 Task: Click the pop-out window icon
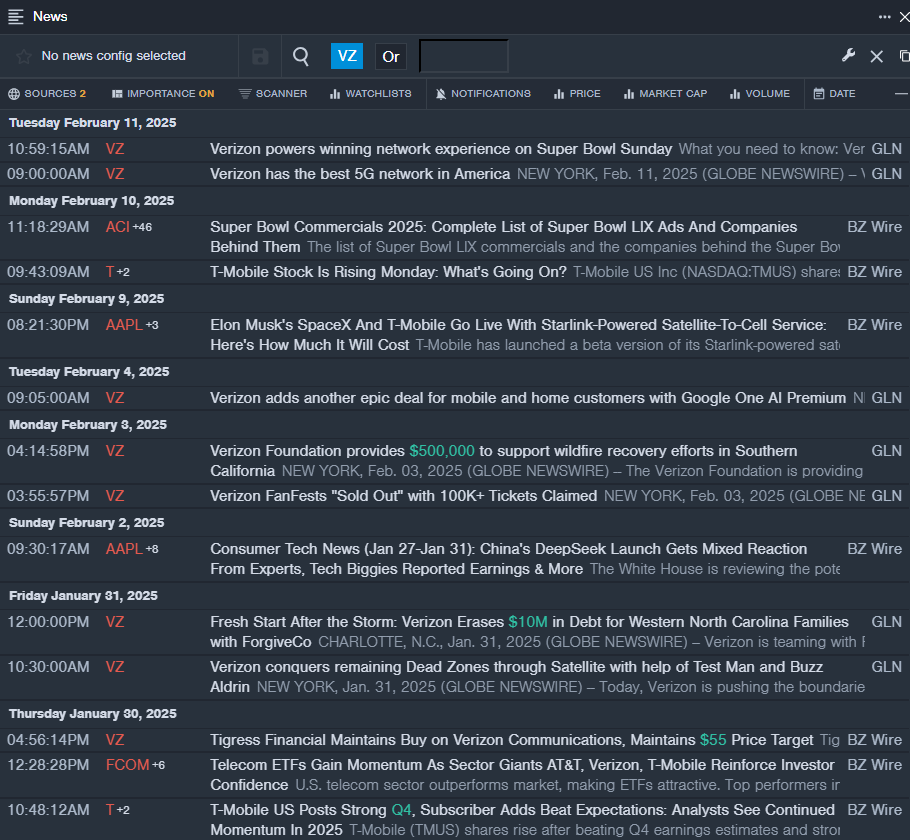(904, 56)
